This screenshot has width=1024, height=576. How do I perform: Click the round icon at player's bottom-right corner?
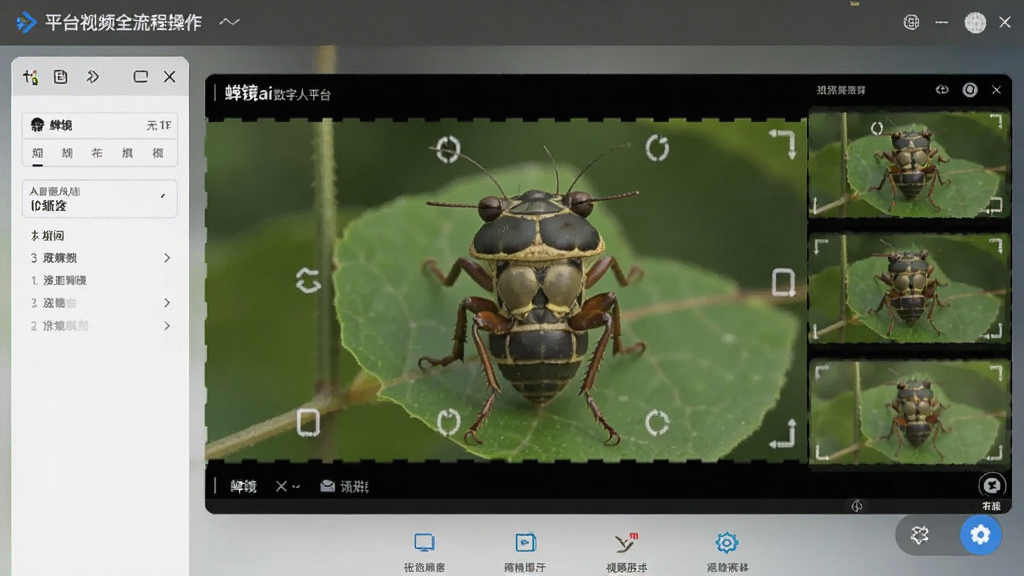point(991,485)
